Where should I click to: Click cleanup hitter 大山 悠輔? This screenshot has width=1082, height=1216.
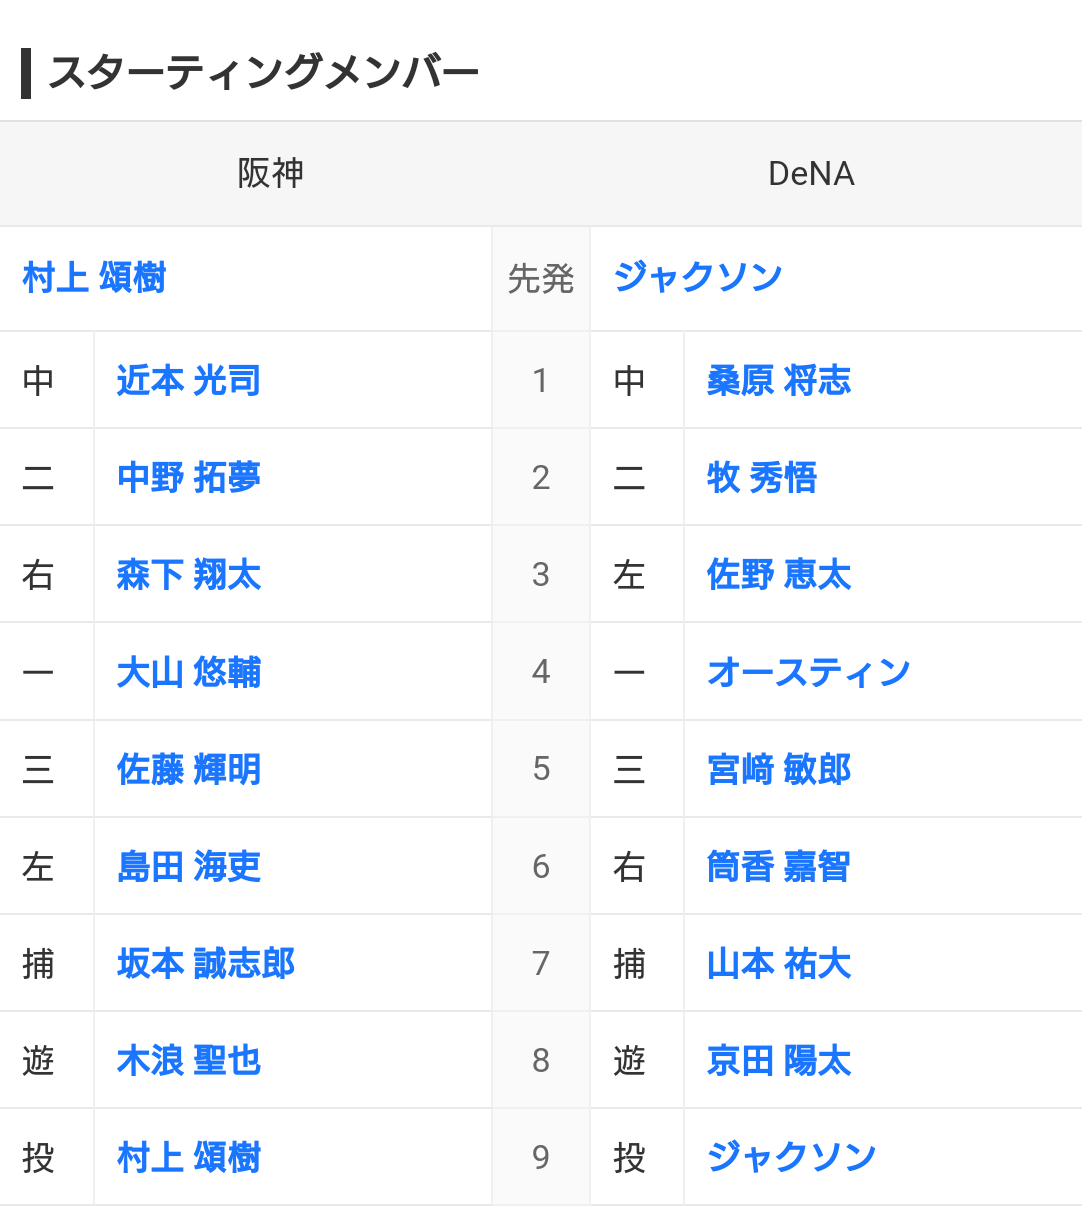tap(188, 672)
